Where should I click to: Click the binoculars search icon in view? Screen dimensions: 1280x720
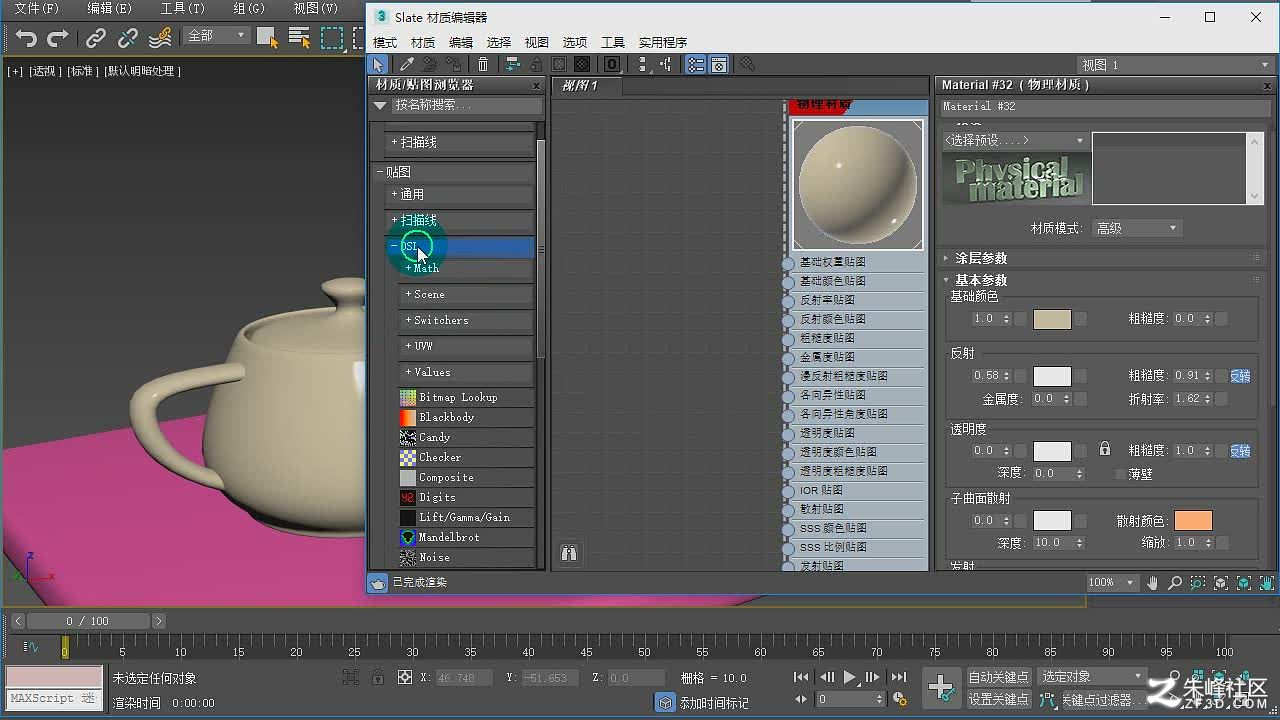(x=569, y=553)
